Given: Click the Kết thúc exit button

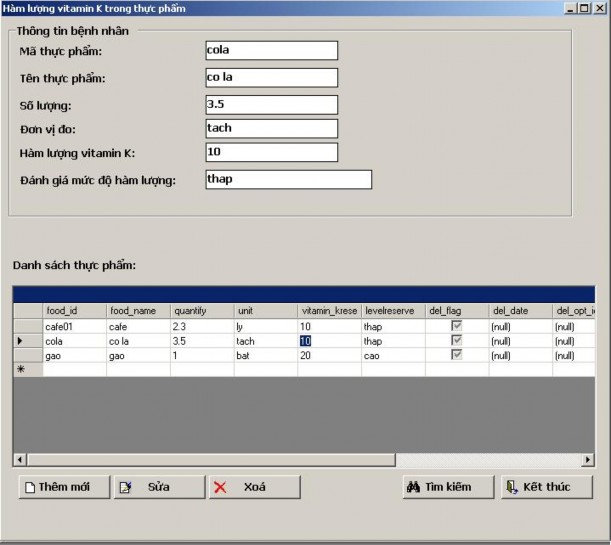Looking at the screenshot, I should [547, 487].
